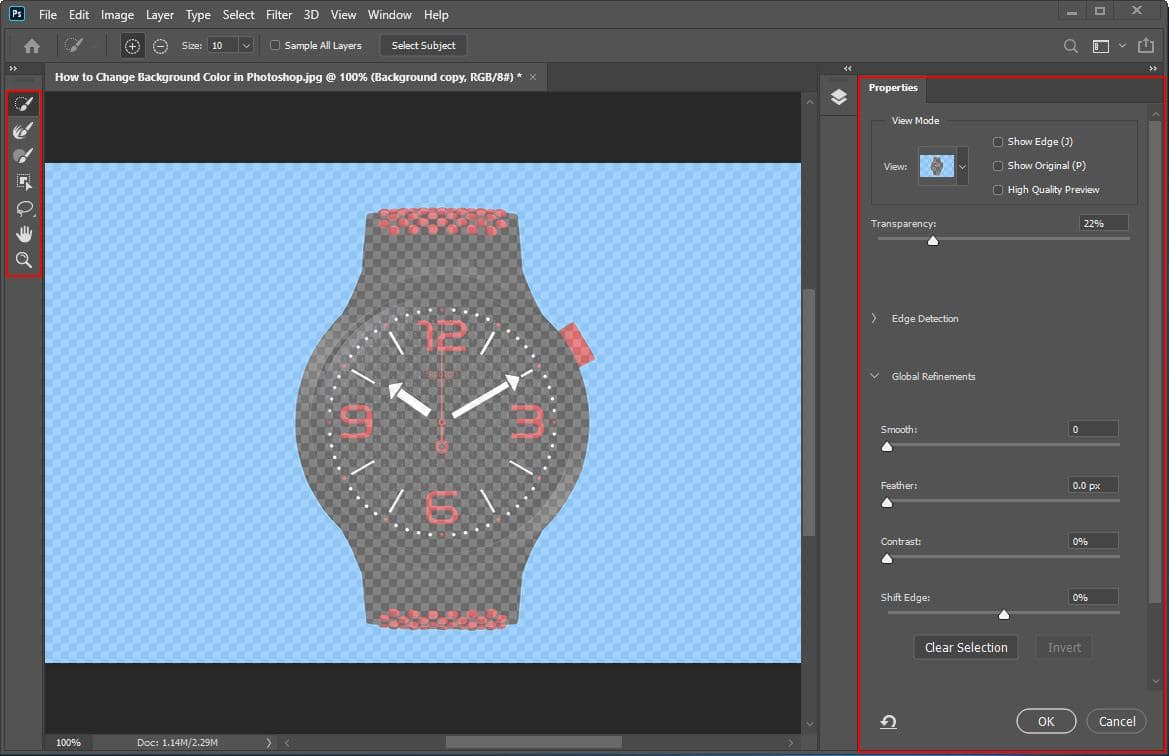Select the Refine Edge Brush tool

24,130
